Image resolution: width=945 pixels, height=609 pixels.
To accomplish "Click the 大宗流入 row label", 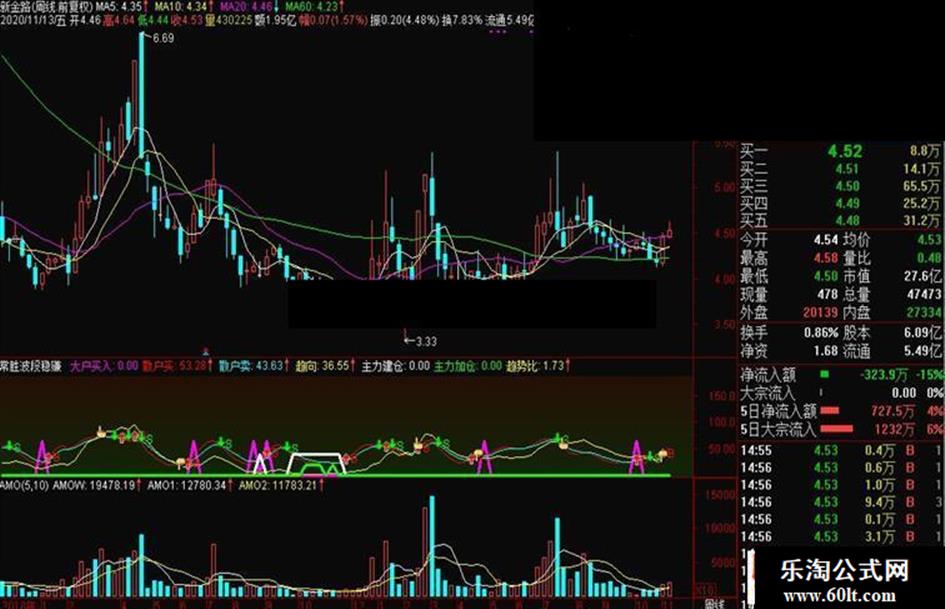I will click(768, 393).
